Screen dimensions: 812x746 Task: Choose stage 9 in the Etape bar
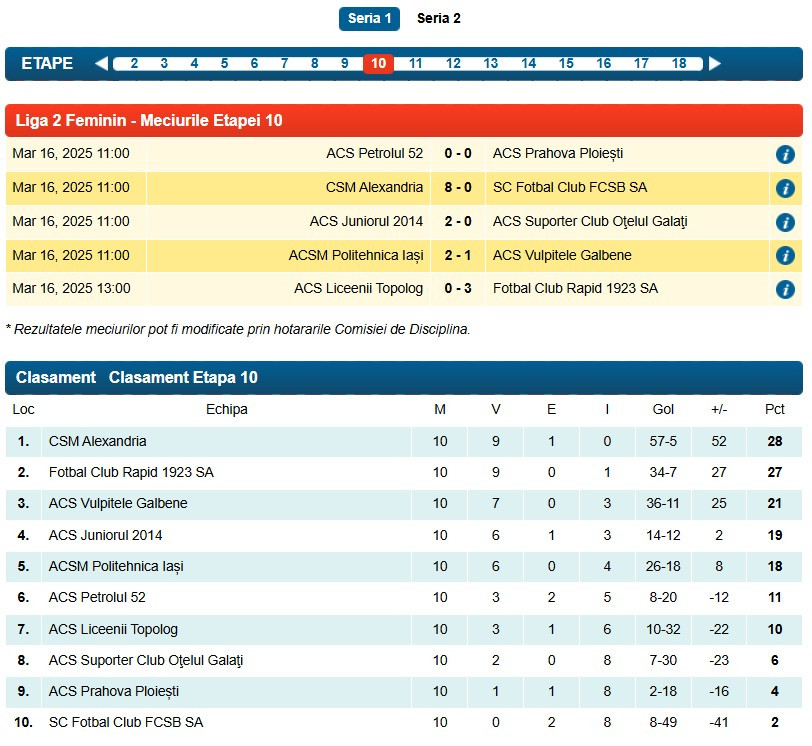pyautogui.click(x=344, y=64)
